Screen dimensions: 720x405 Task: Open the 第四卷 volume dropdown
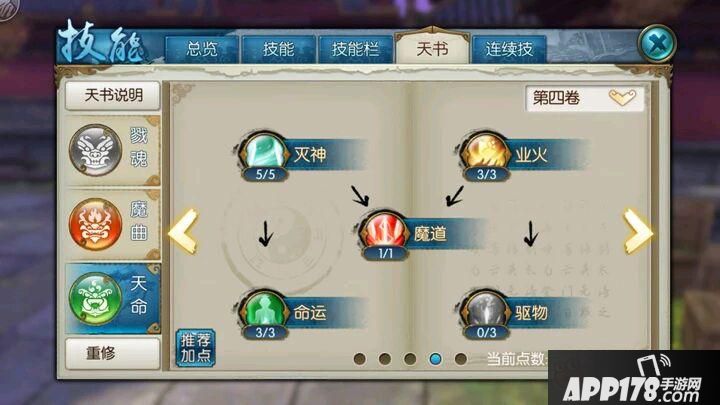[x=585, y=98]
